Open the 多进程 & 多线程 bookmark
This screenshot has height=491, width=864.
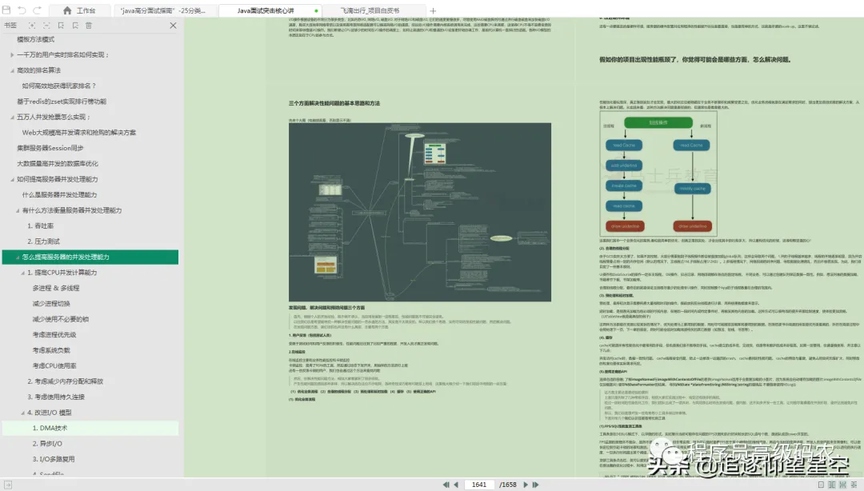coord(56,288)
